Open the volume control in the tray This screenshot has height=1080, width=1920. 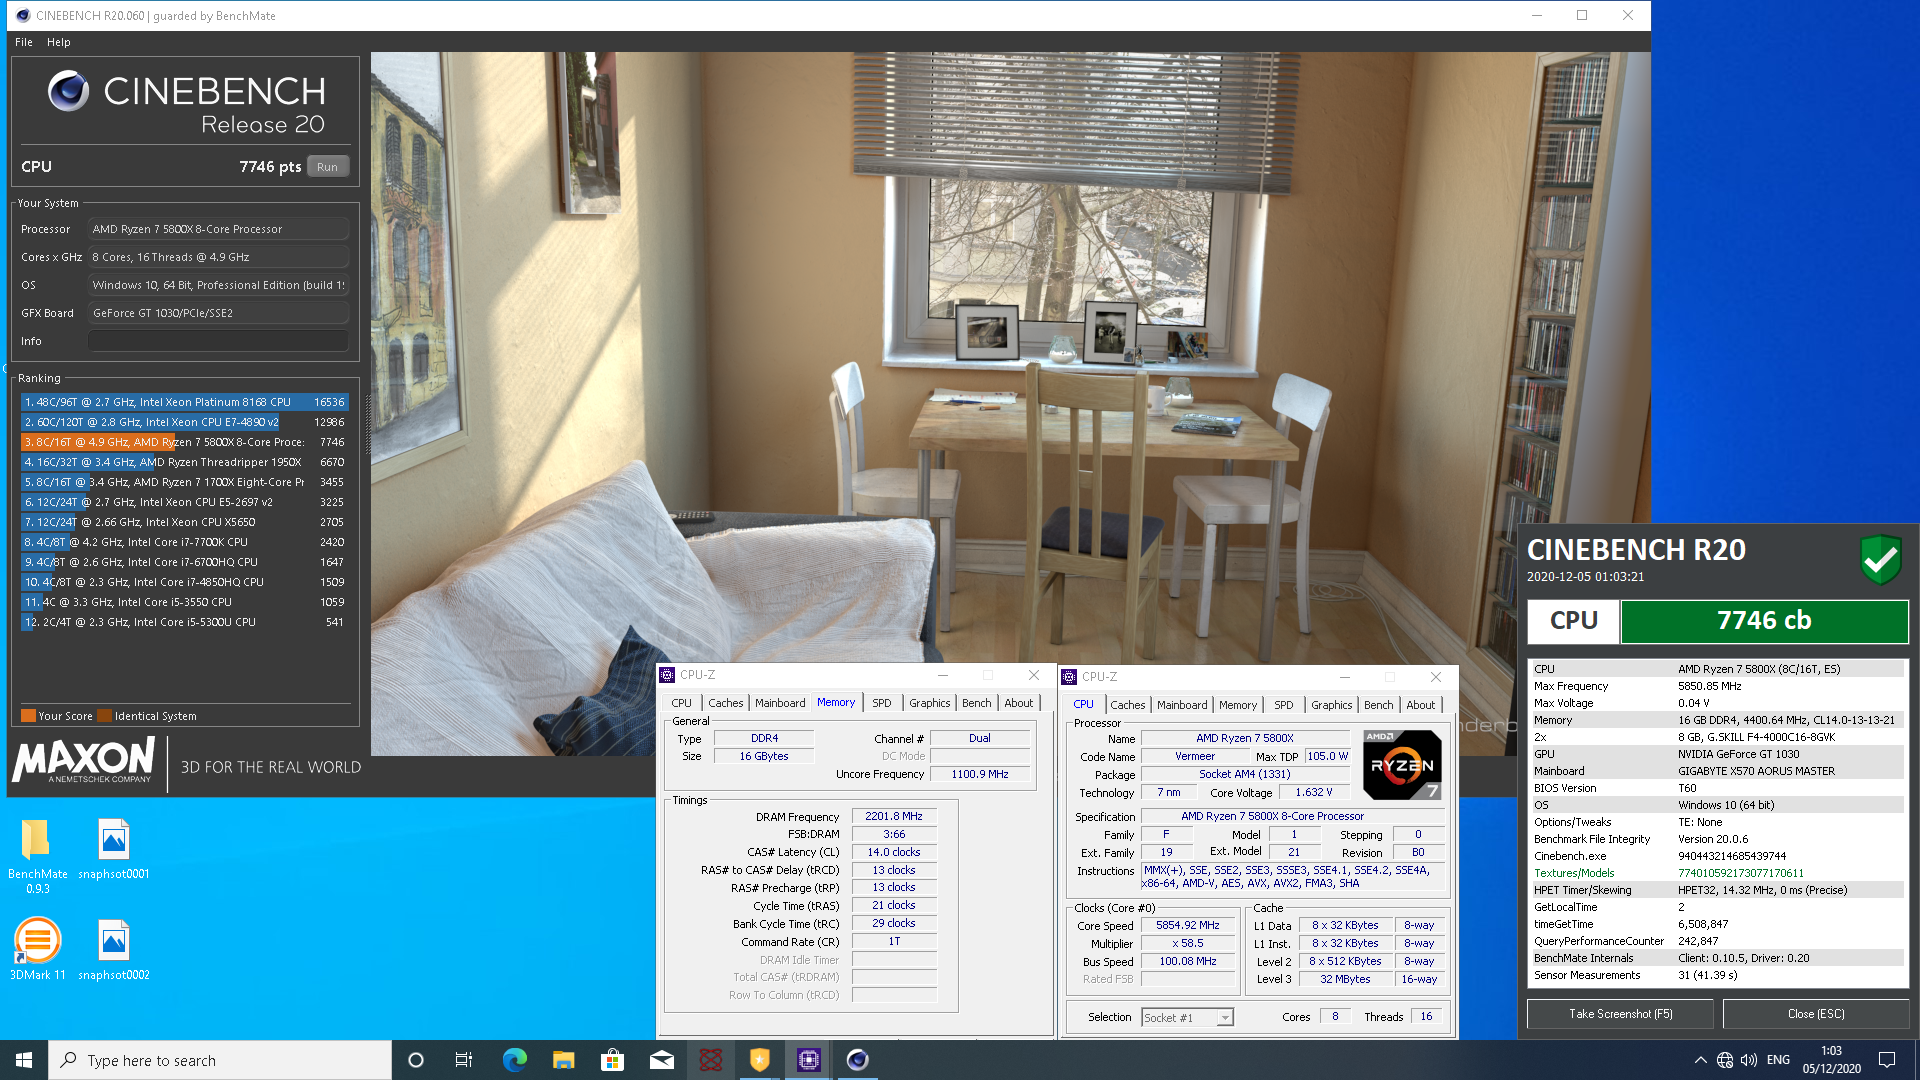[x=1749, y=1060]
